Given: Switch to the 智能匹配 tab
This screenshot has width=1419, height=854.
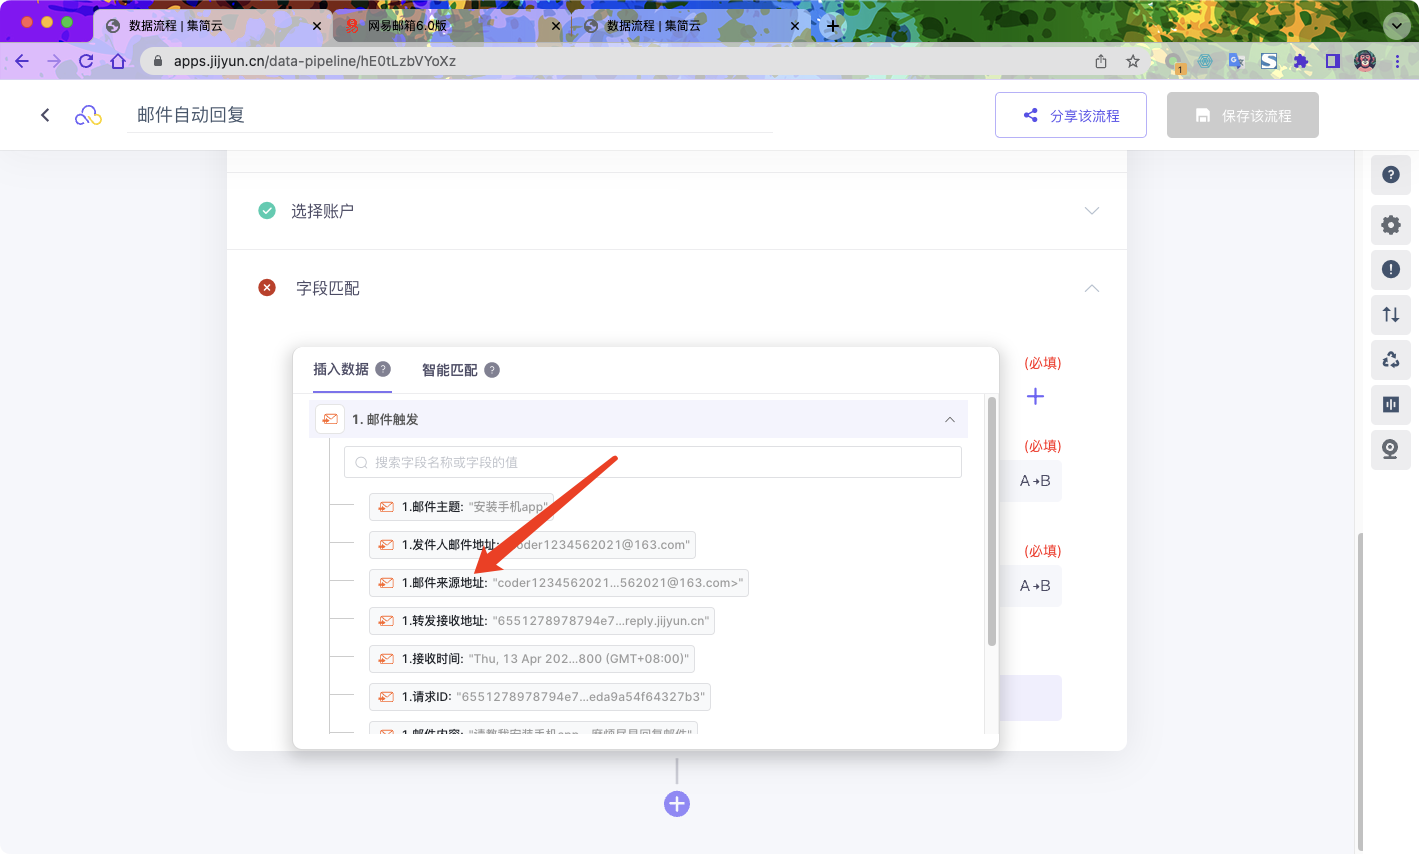Looking at the screenshot, I should point(450,370).
